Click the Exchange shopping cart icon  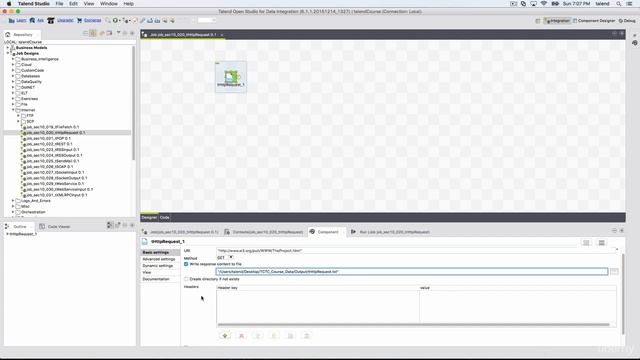[x=80, y=20]
